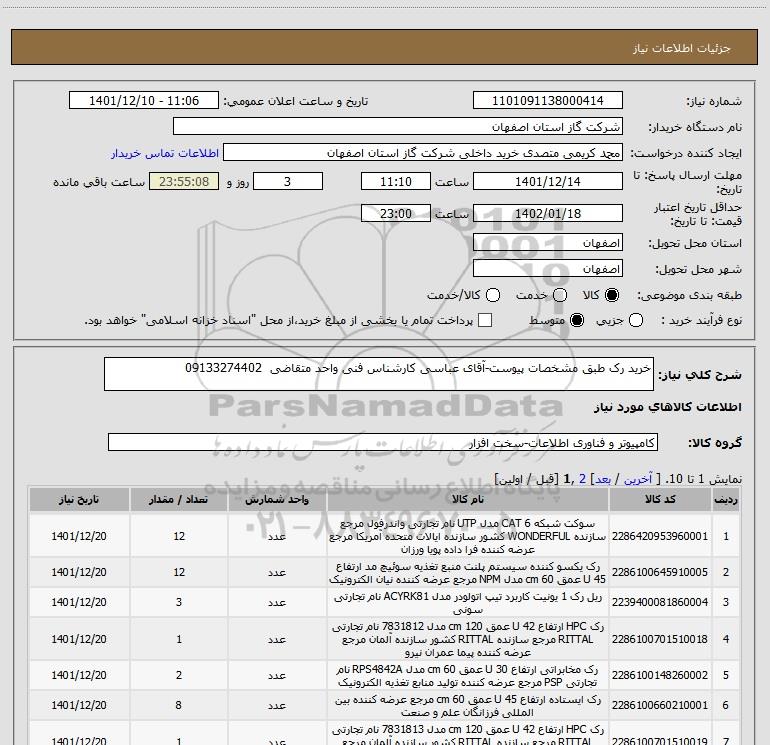
Task: Open اطلاعات تماس خریدار link
Action: pos(165,153)
